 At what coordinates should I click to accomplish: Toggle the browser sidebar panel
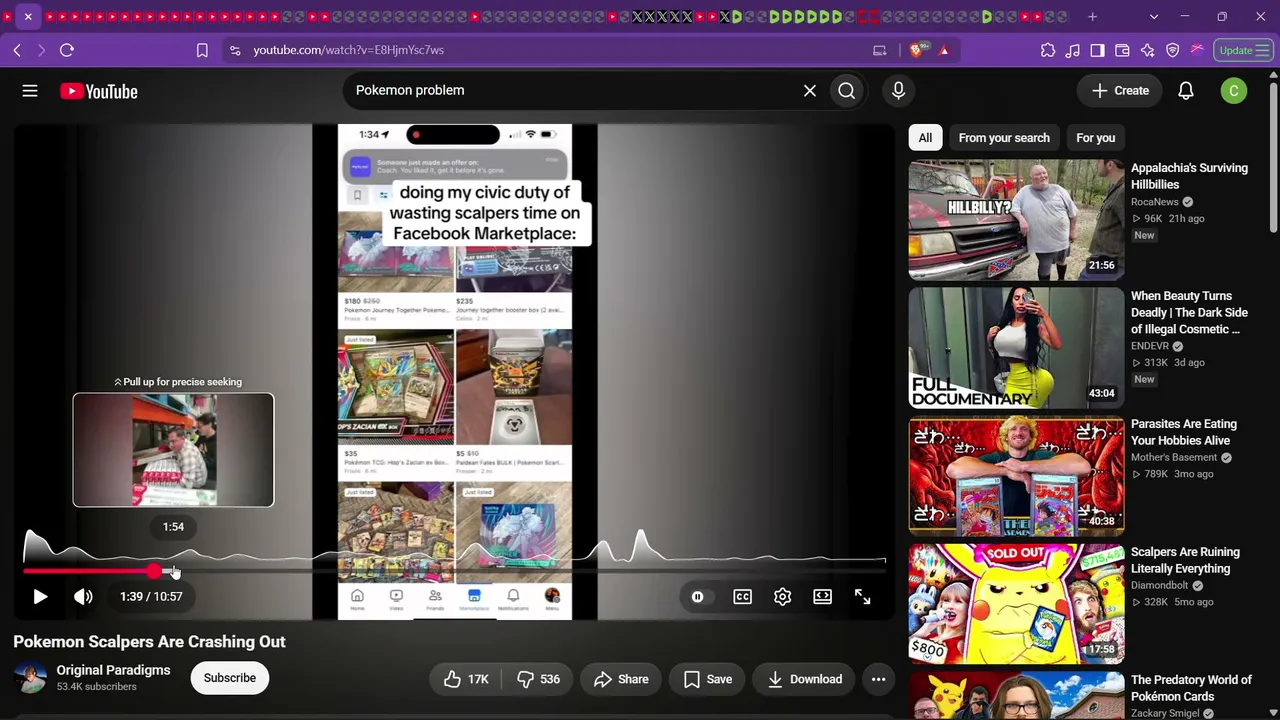1097,50
